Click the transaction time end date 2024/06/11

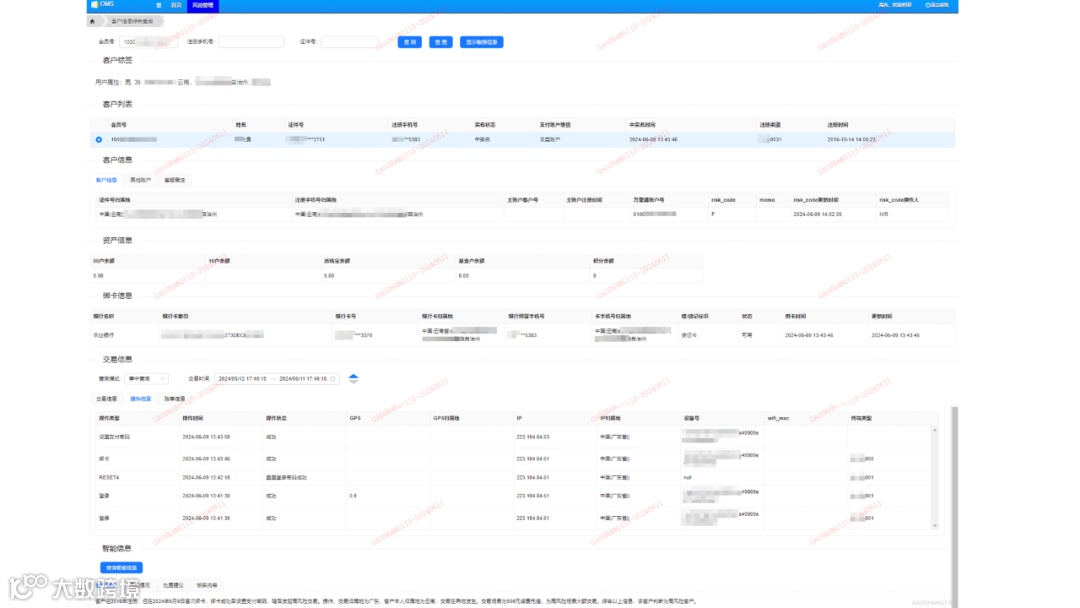point(303,379)
